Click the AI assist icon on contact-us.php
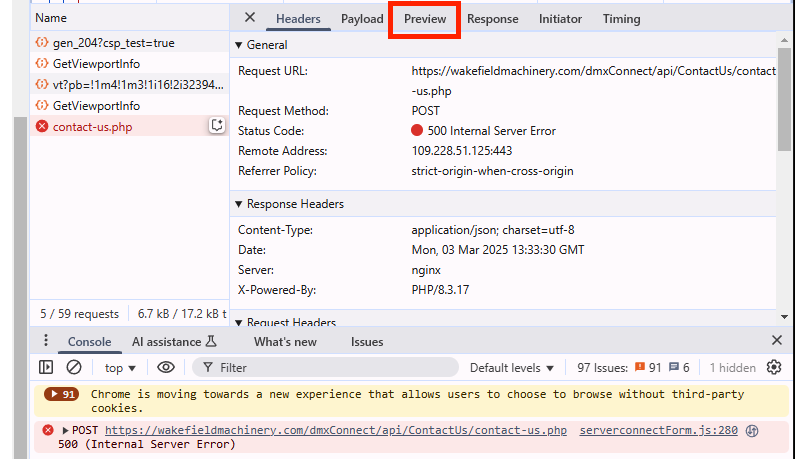 216,126
